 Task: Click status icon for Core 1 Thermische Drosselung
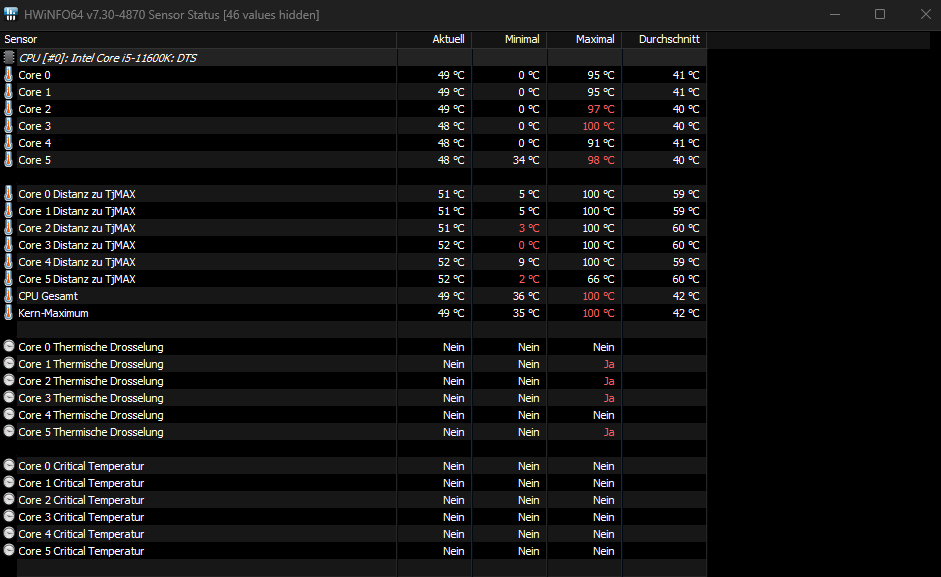click(9, 363)
